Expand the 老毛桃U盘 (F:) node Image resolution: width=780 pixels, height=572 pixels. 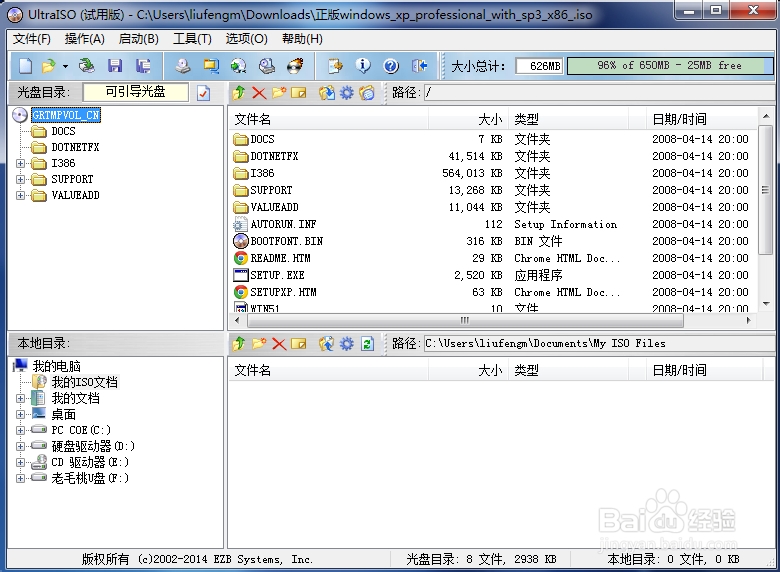20,478
